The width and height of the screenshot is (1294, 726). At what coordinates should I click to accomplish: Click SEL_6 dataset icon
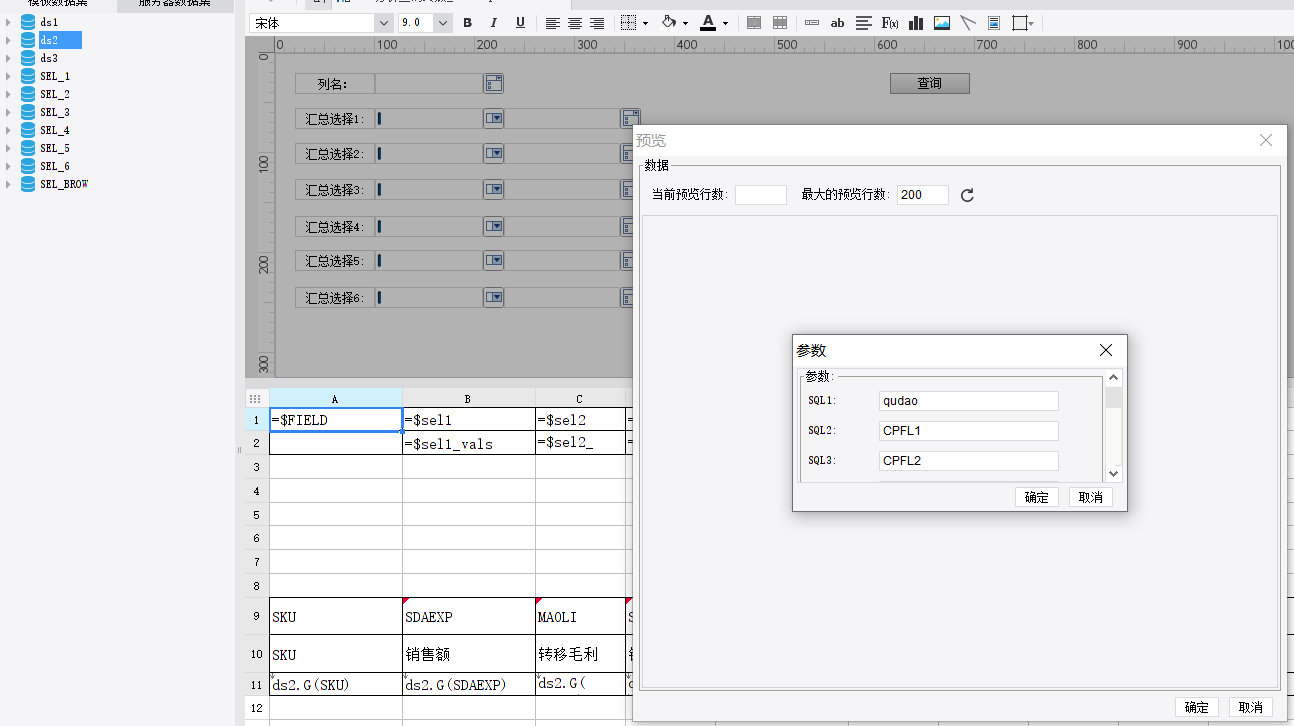click(28, 166)
